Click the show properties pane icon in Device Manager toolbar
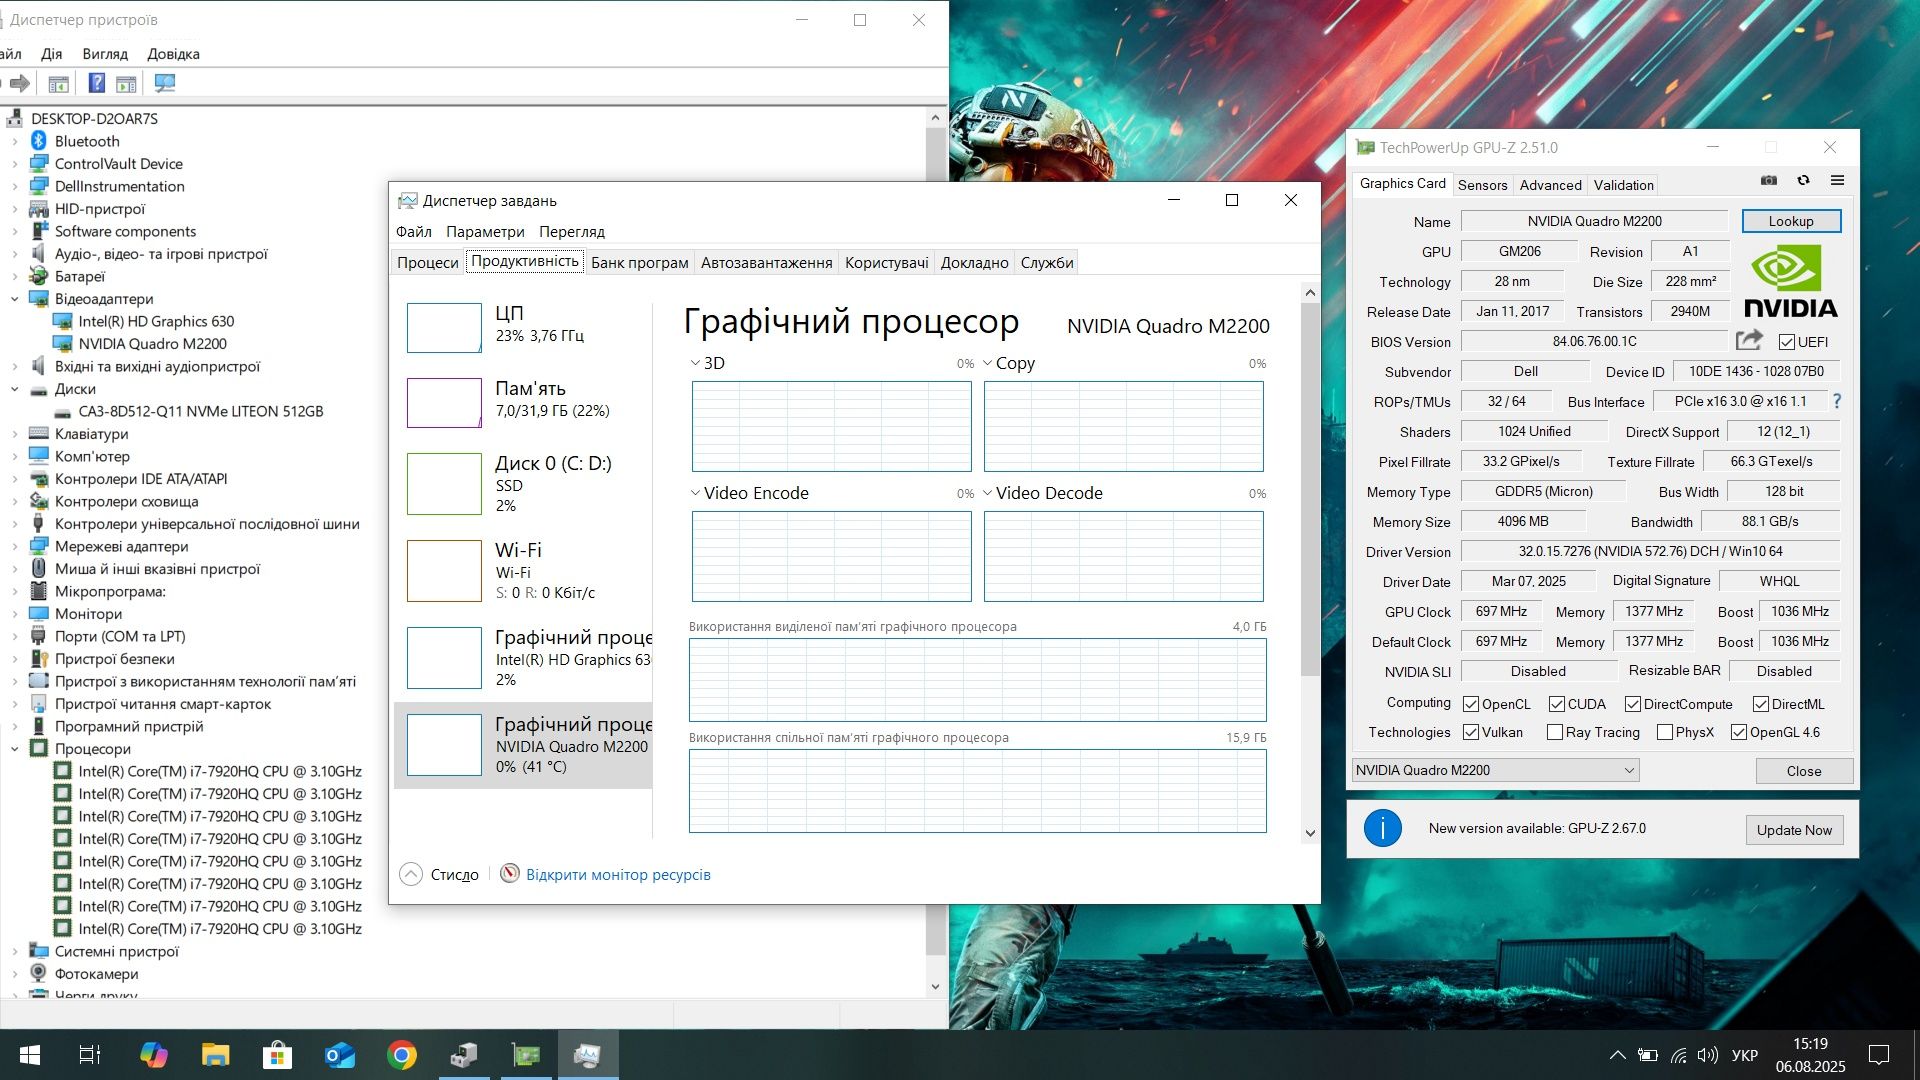The image size is (1920, 1080). click(x=58, y=83)
